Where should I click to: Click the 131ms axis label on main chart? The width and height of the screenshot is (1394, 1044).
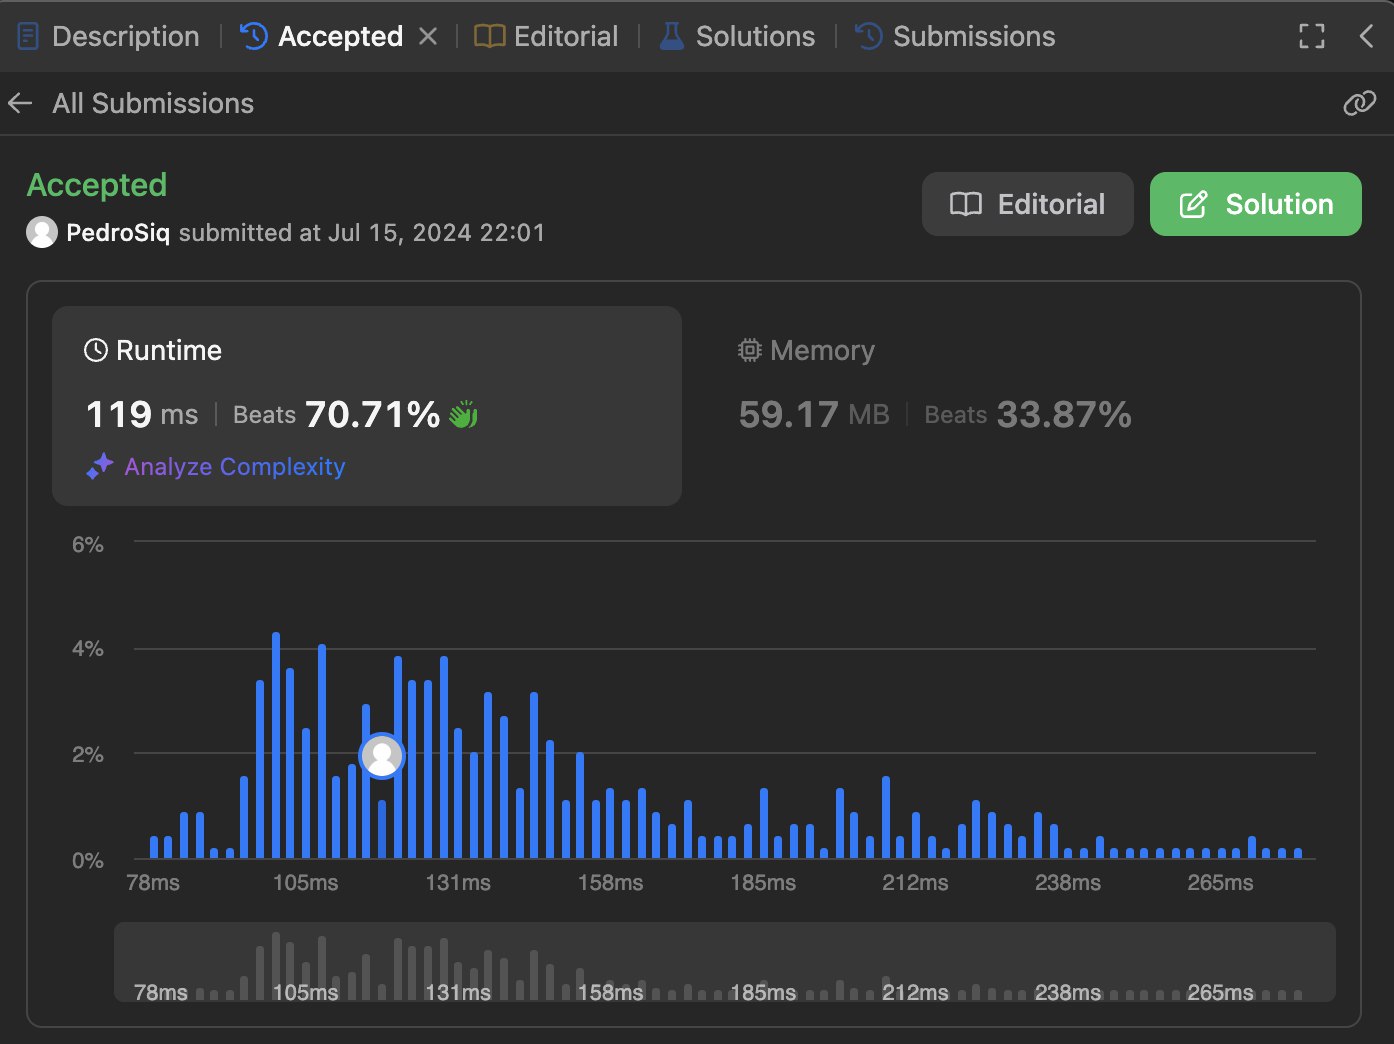tap(458, 883)
